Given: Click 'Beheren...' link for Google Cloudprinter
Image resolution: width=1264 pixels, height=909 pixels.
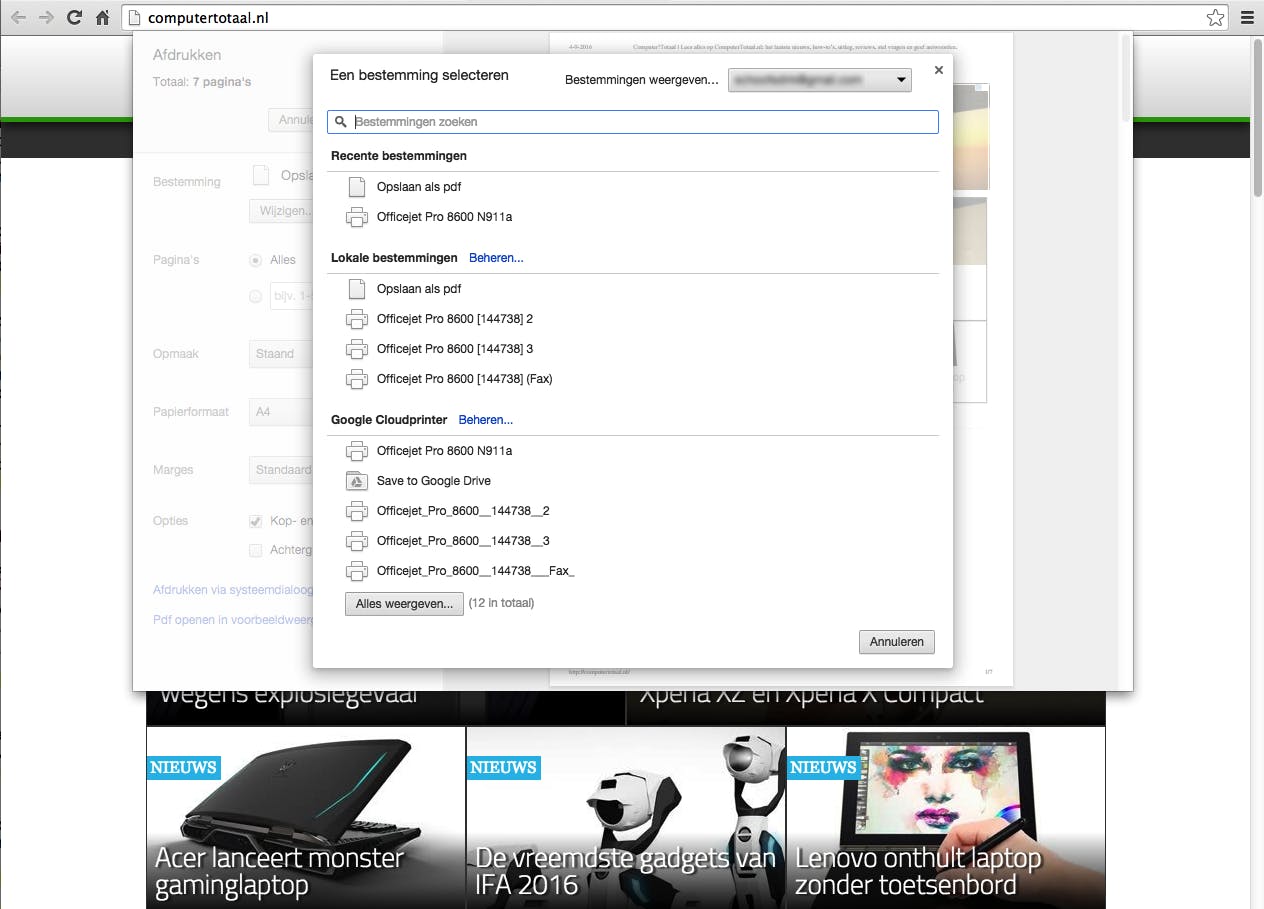Looking at the screenshot, I should (x=486, y=420).
